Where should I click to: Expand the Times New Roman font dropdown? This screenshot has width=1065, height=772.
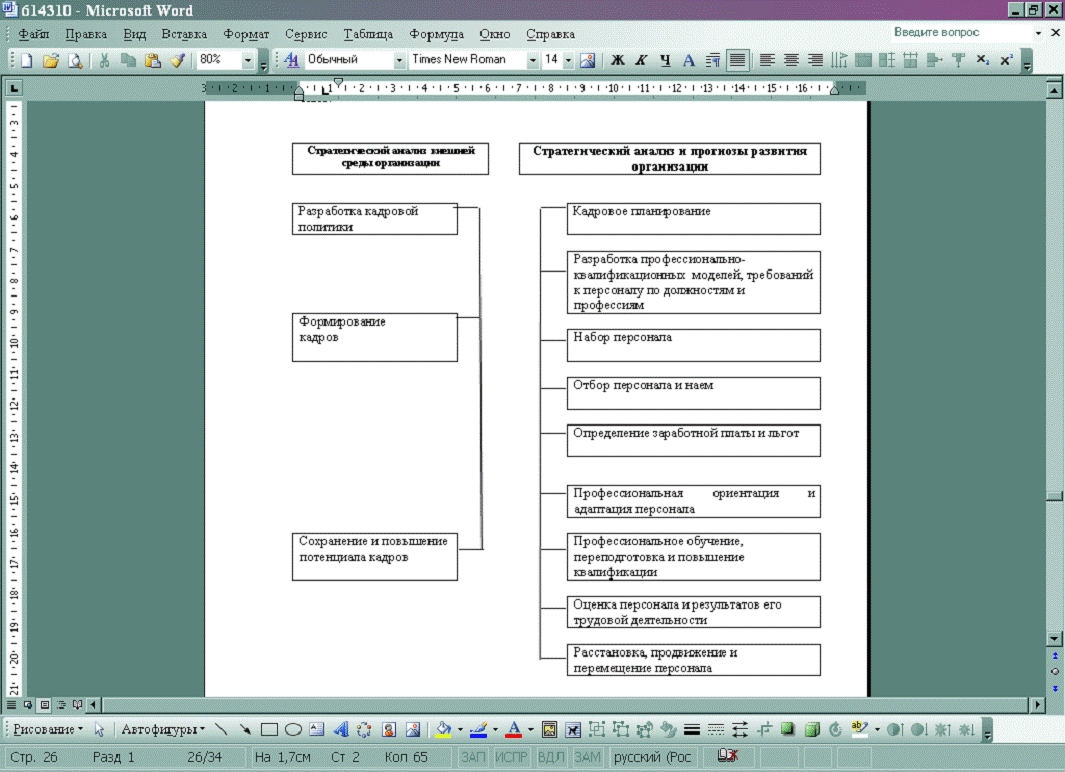(530, 60)
